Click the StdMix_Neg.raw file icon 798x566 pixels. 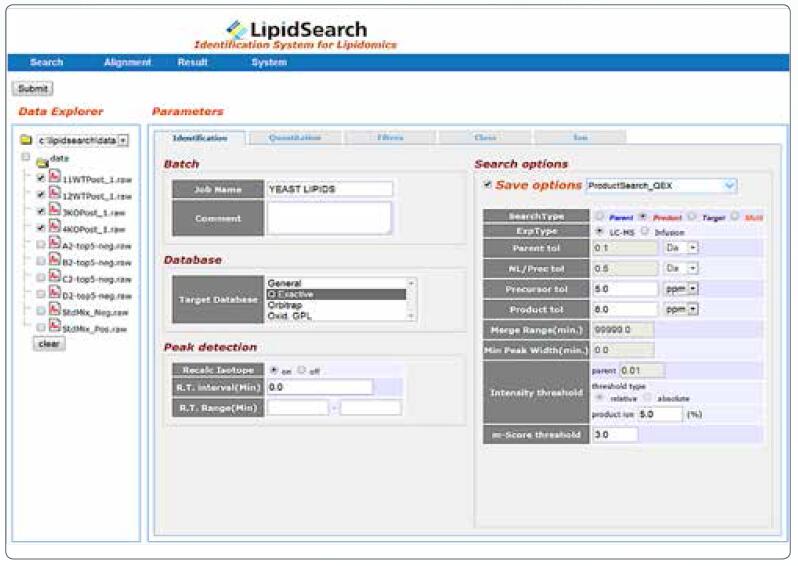point(54,309)
